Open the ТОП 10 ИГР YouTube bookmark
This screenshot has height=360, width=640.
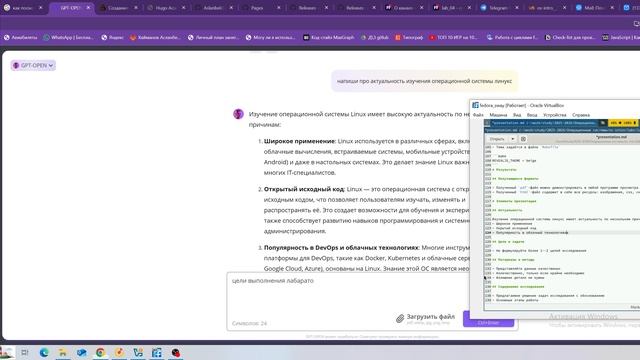coord(453,37)
